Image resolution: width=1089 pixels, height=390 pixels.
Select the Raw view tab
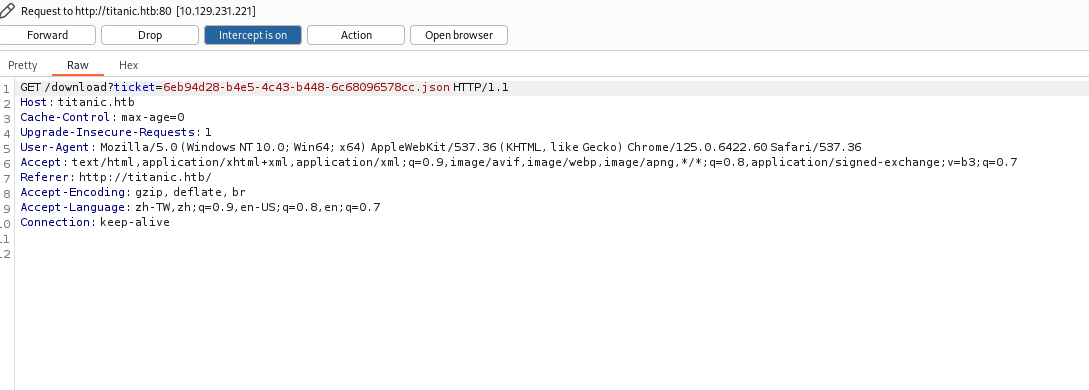tap(78, 65)
